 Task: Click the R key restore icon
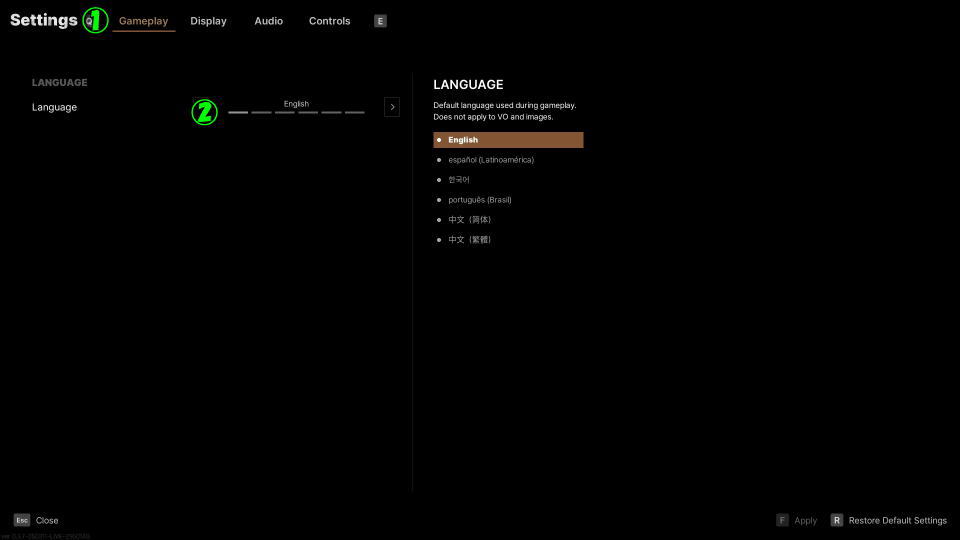pos(836,520)
